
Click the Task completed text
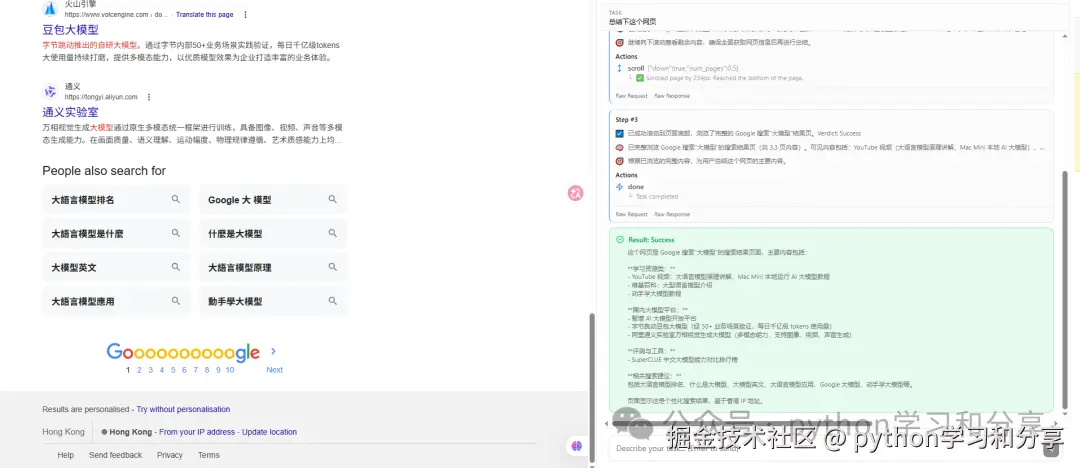pos(657,196)
